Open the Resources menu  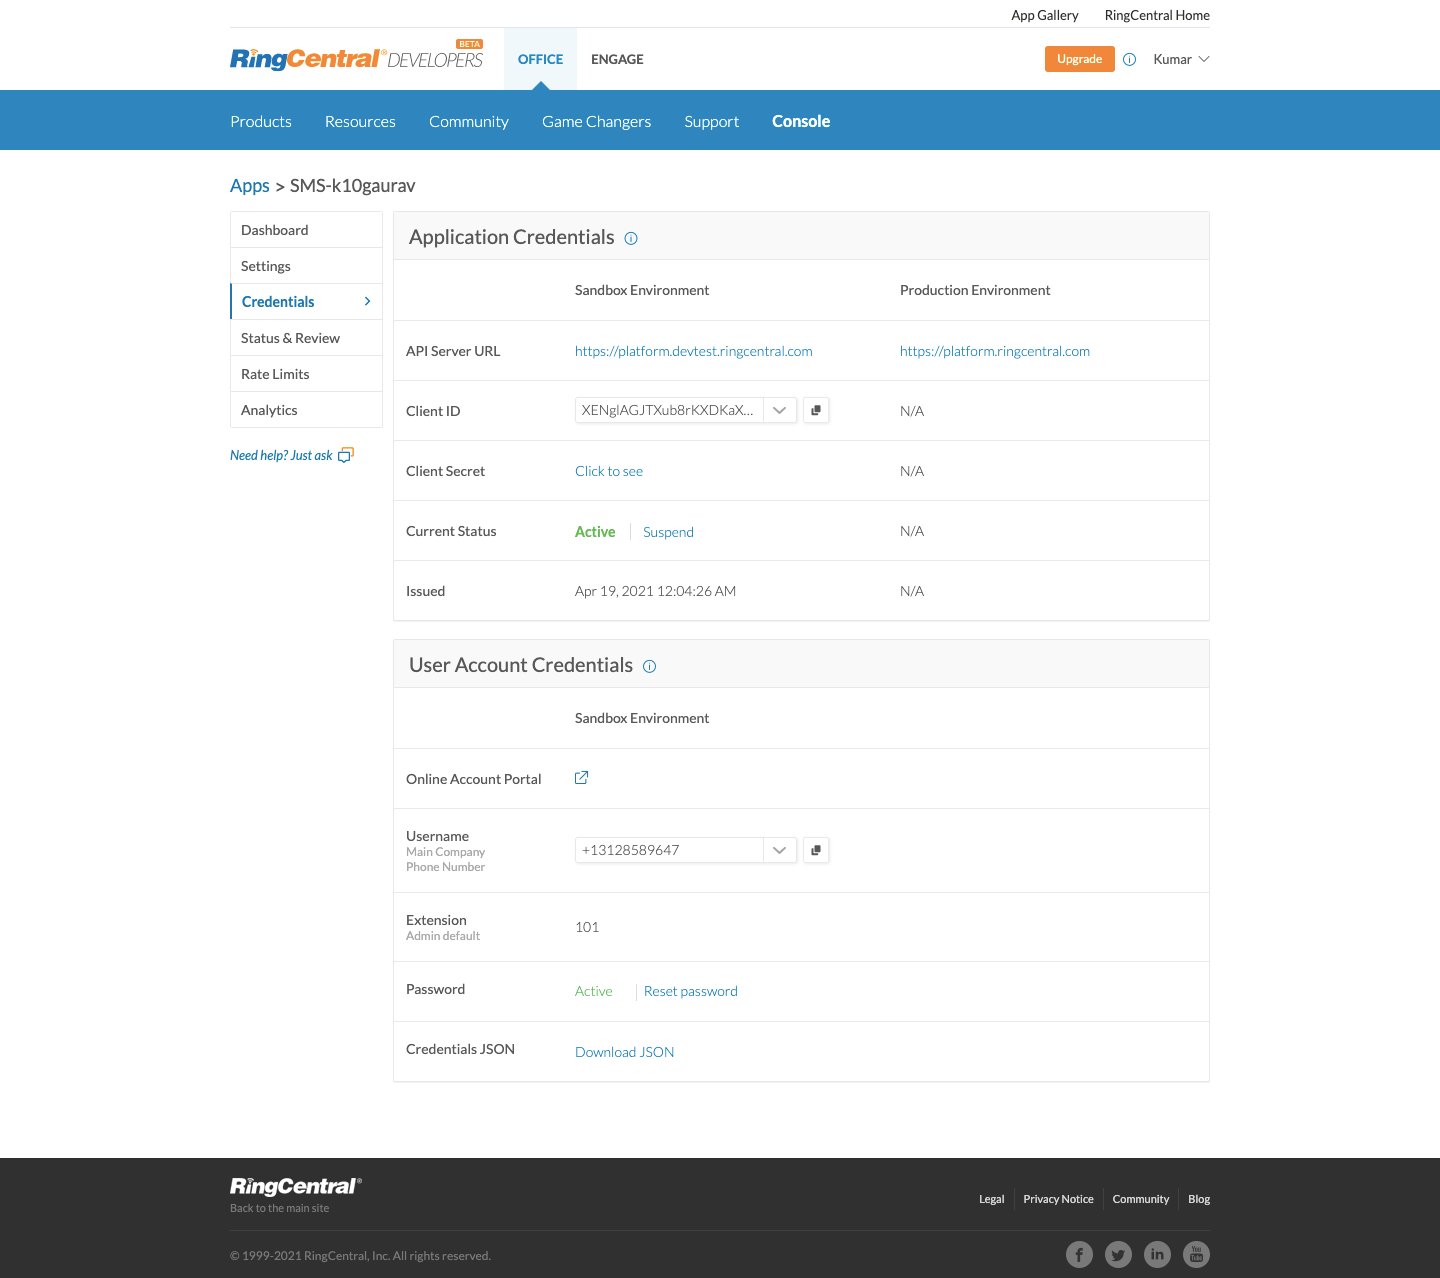pos(360,121)
